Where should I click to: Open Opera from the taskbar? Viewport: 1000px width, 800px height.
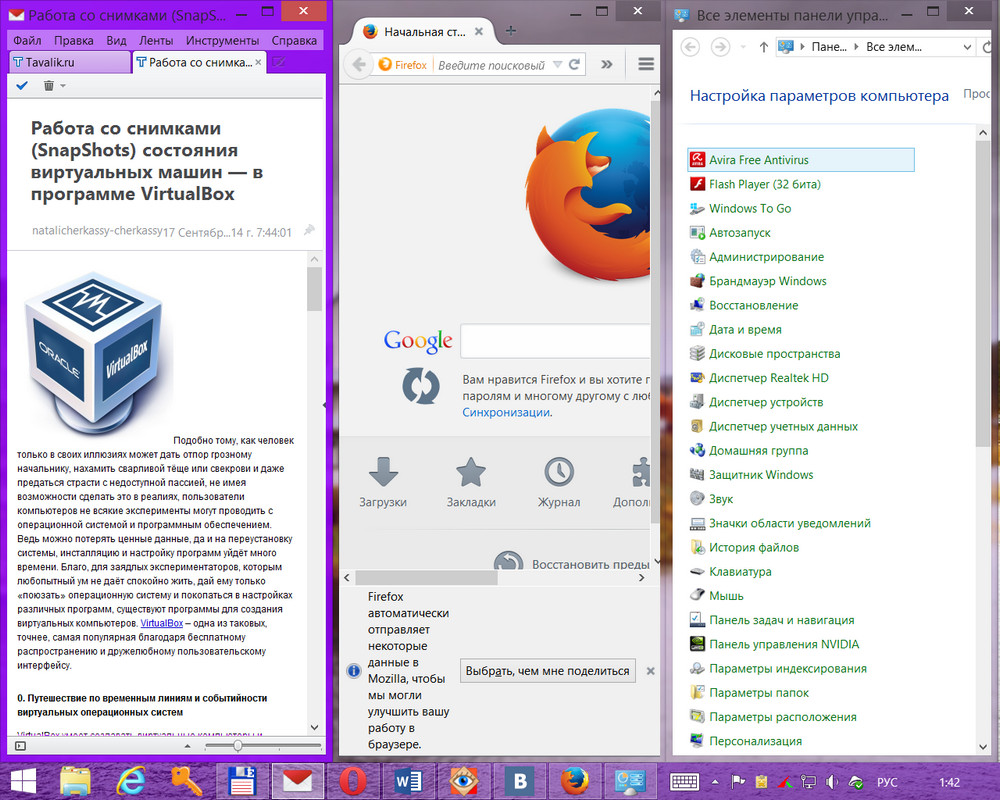[x=353, y=781]
